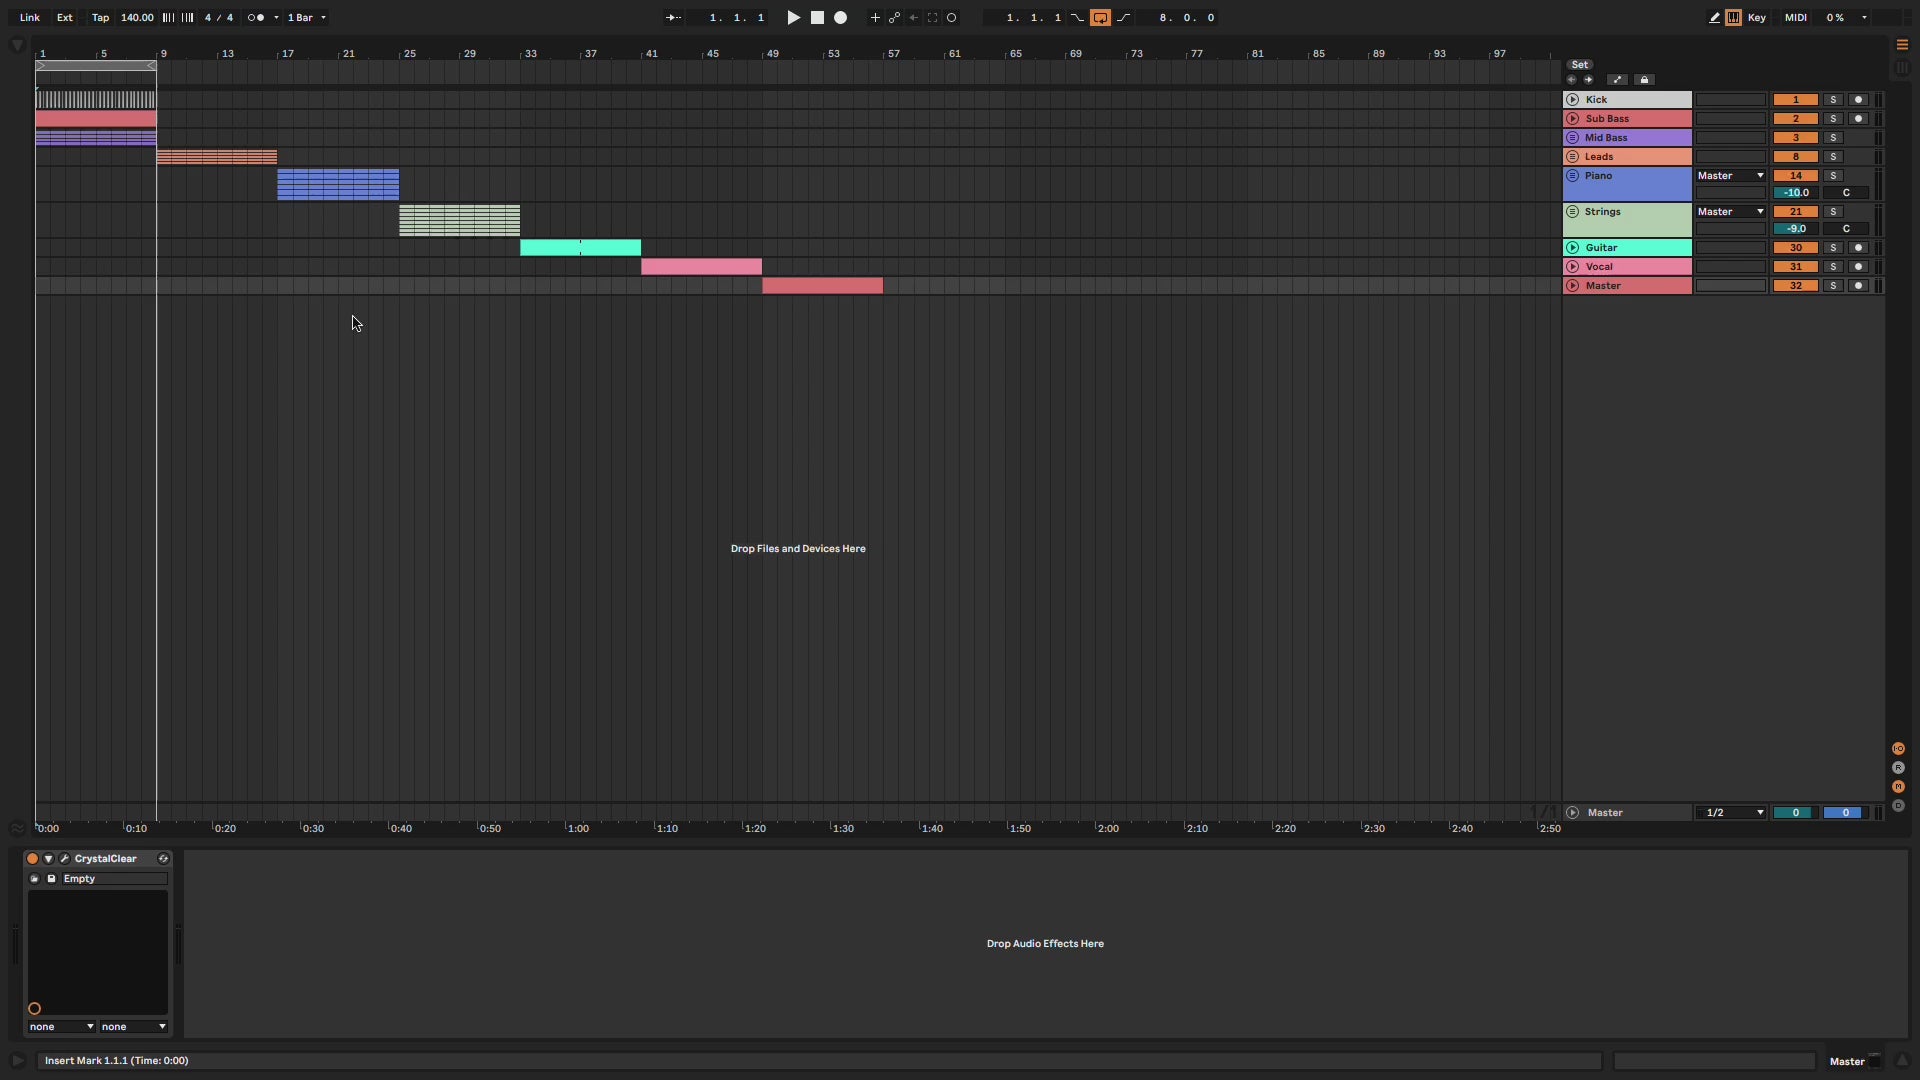This screenshot has height=1080, width=1920.
Task: Unfold the Mid Bass group track
Action: [1572, 138]
